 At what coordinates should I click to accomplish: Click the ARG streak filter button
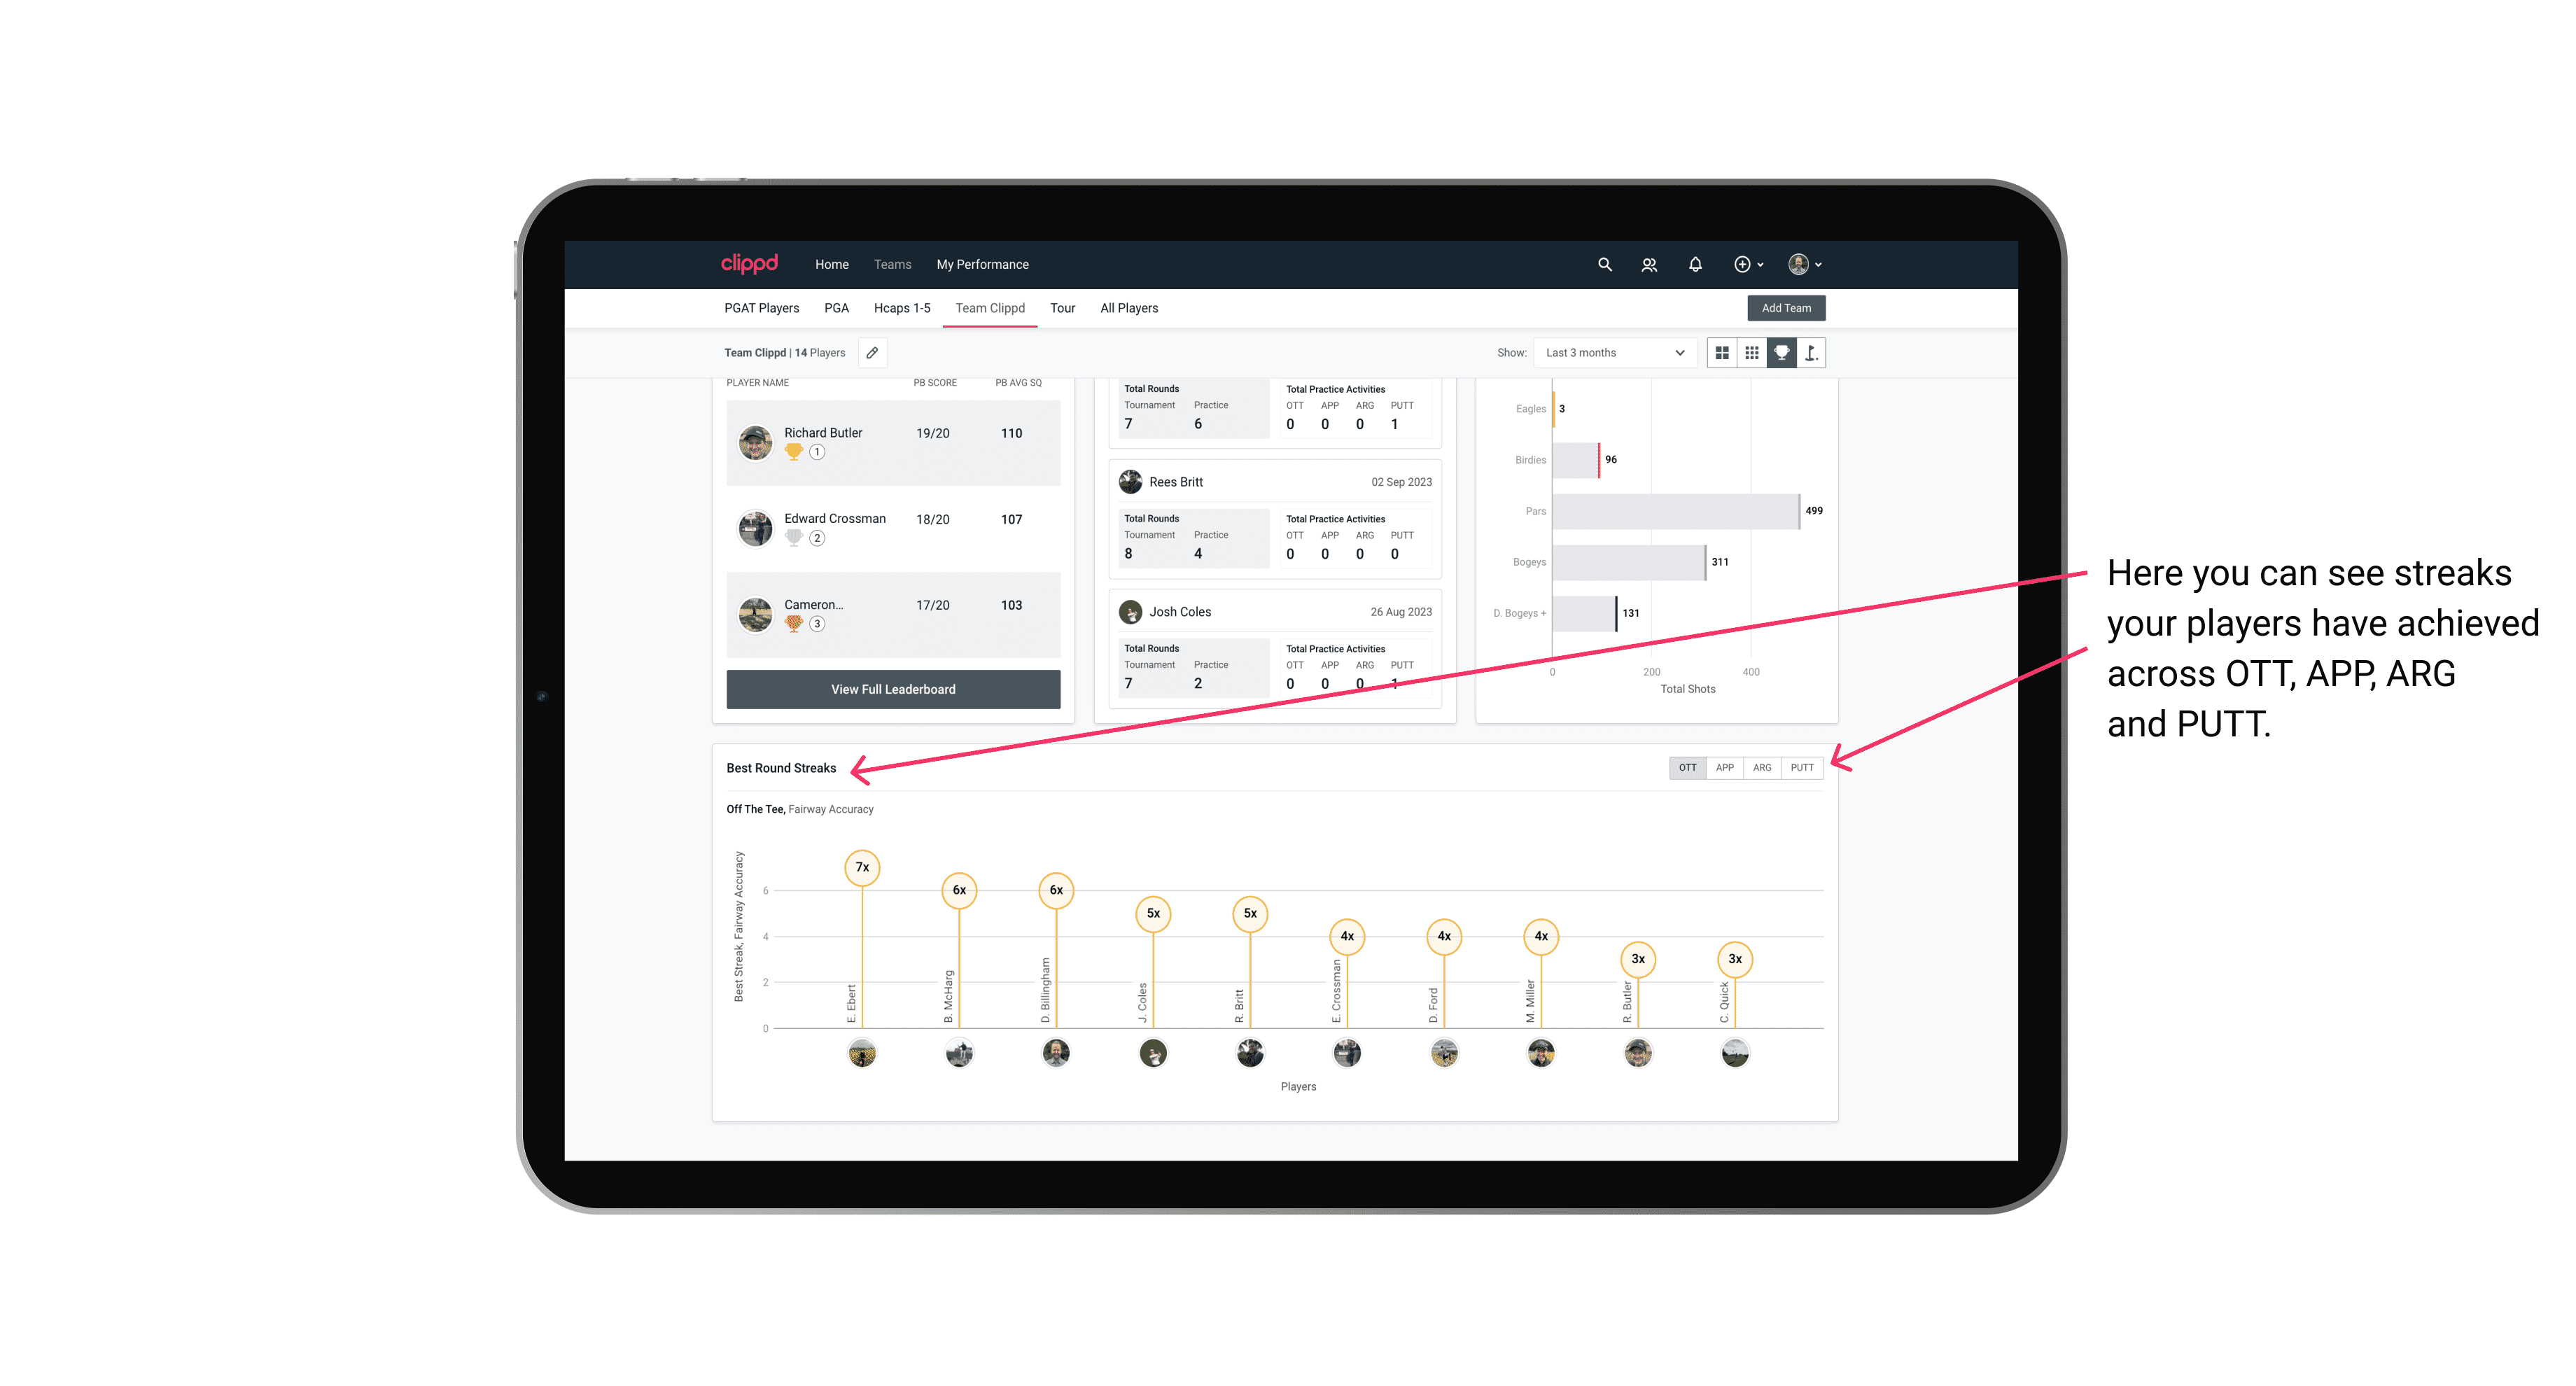(1764, 766)
